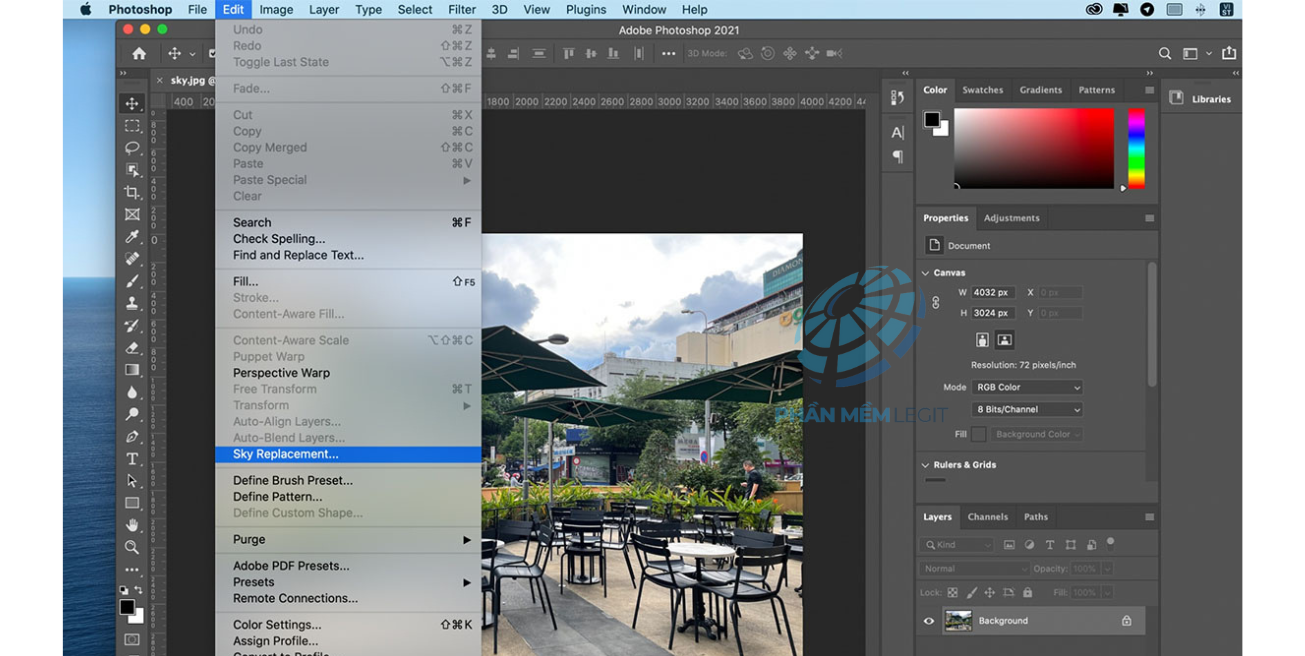Select the History Brush tool
Image resolution: width=1305 pixels, height=656 pixels.
[132, 325]
